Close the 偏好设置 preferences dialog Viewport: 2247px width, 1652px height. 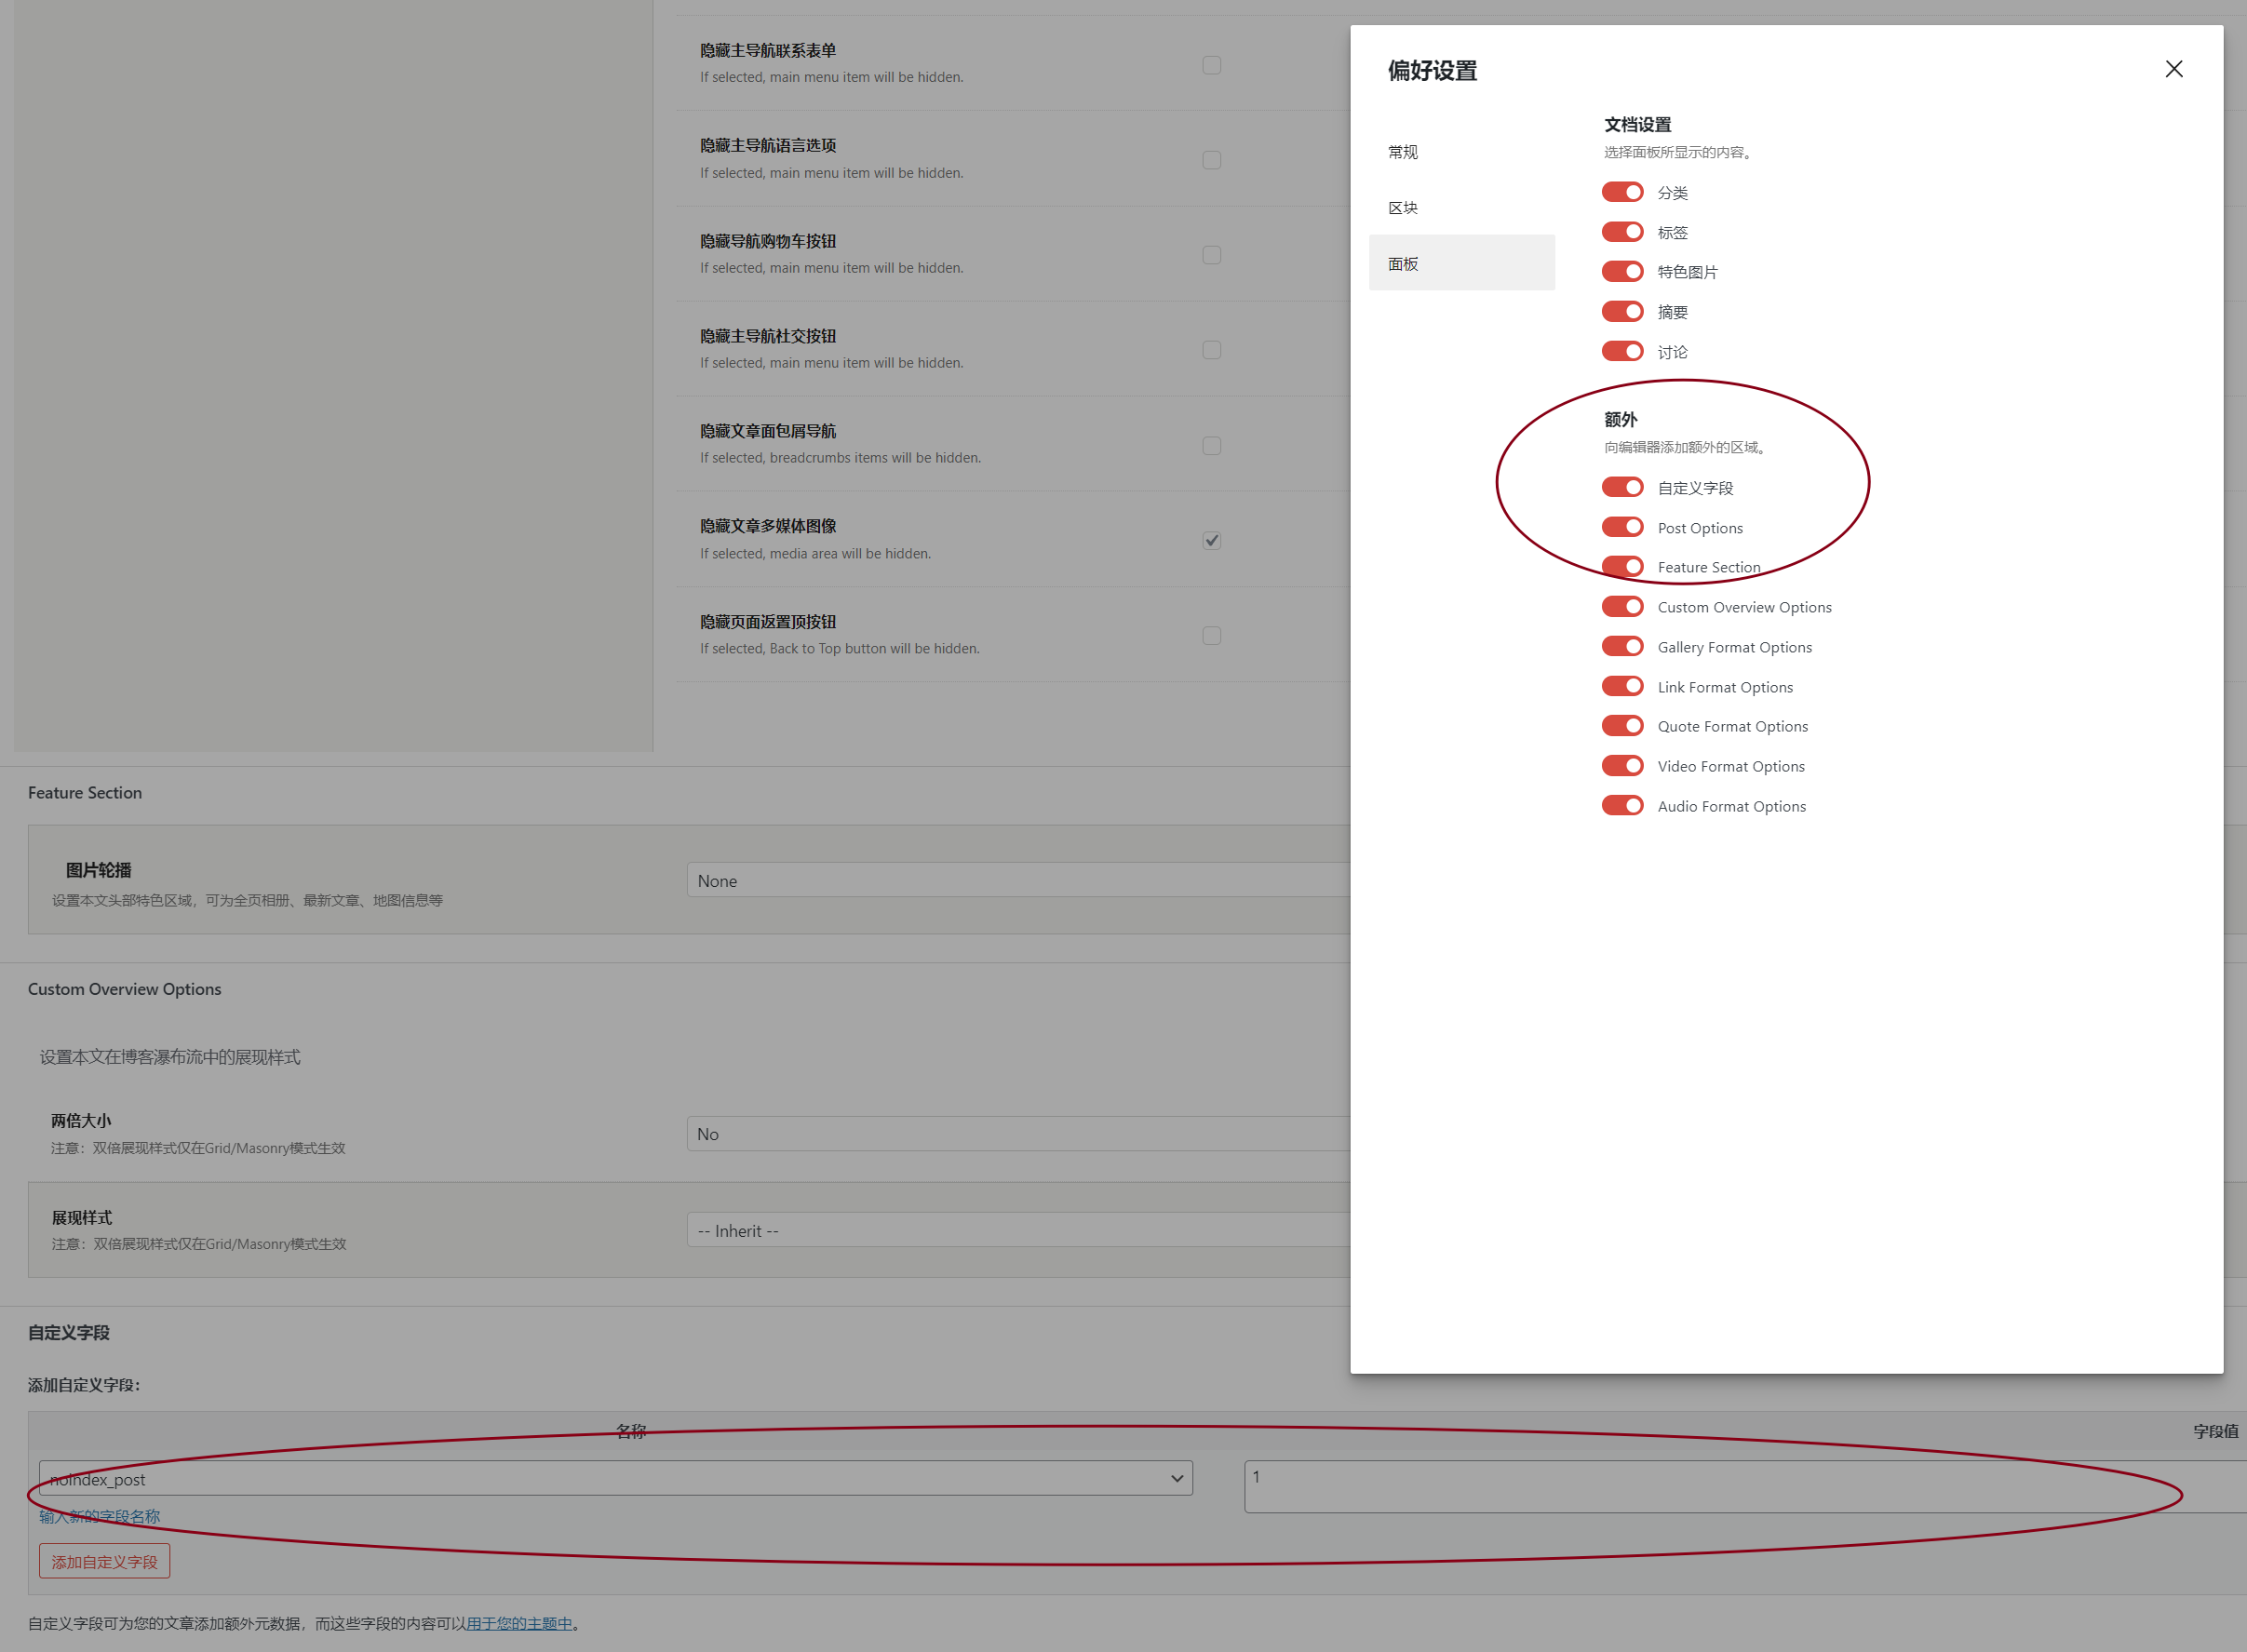(x=2173, y=69)
